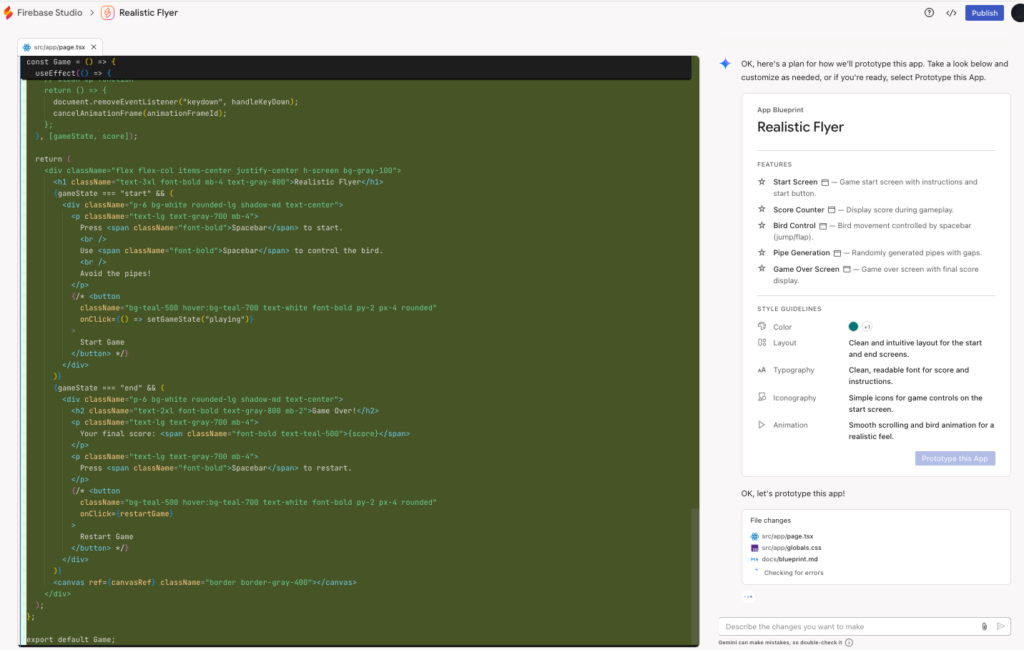Open the help question mark icon

(929, 13)
